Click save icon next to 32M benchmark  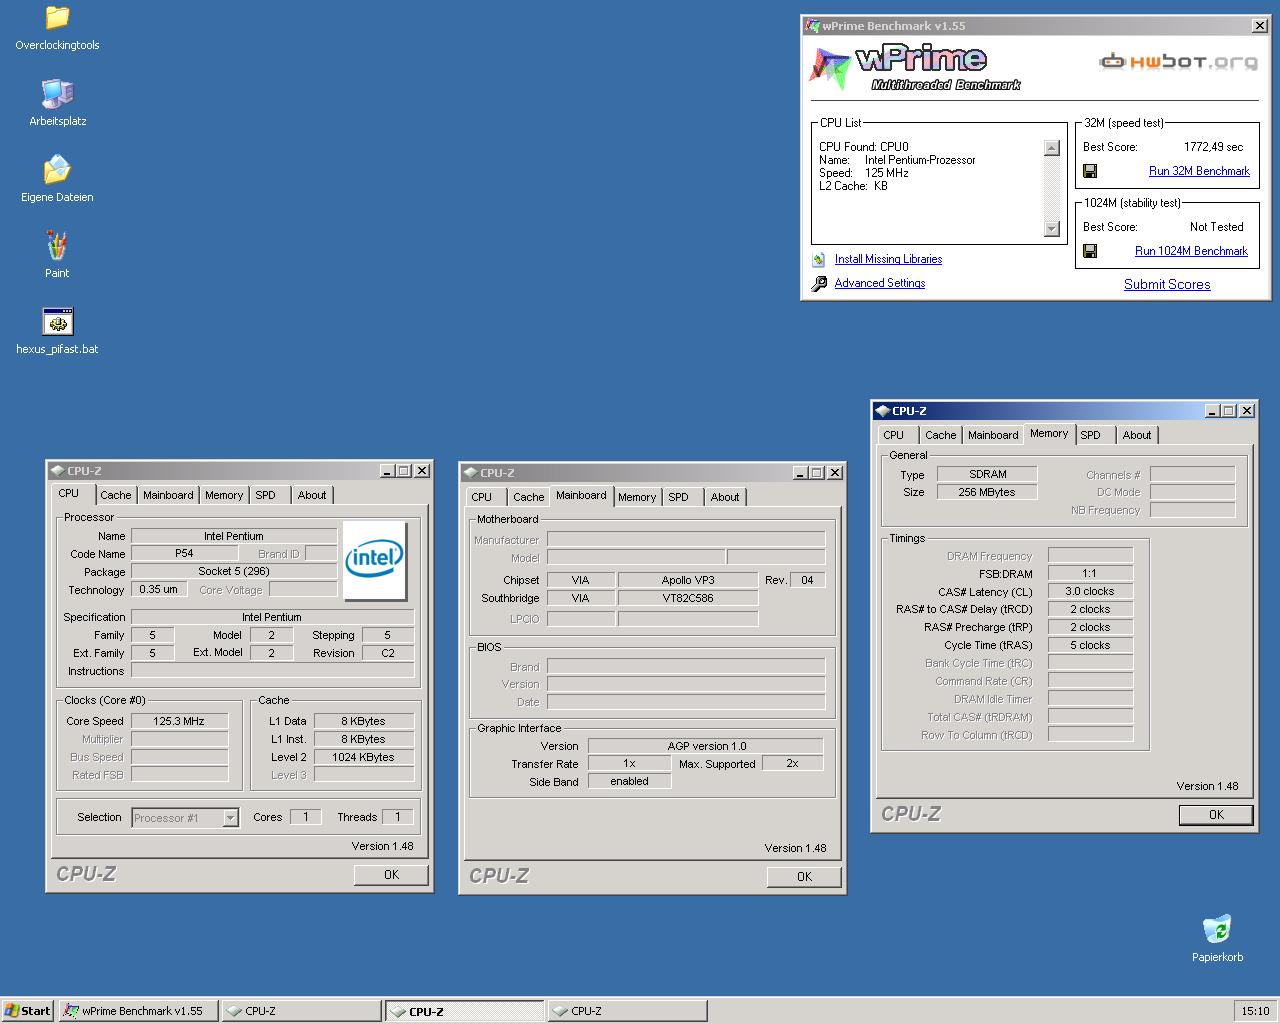[x=1090, y=171]
